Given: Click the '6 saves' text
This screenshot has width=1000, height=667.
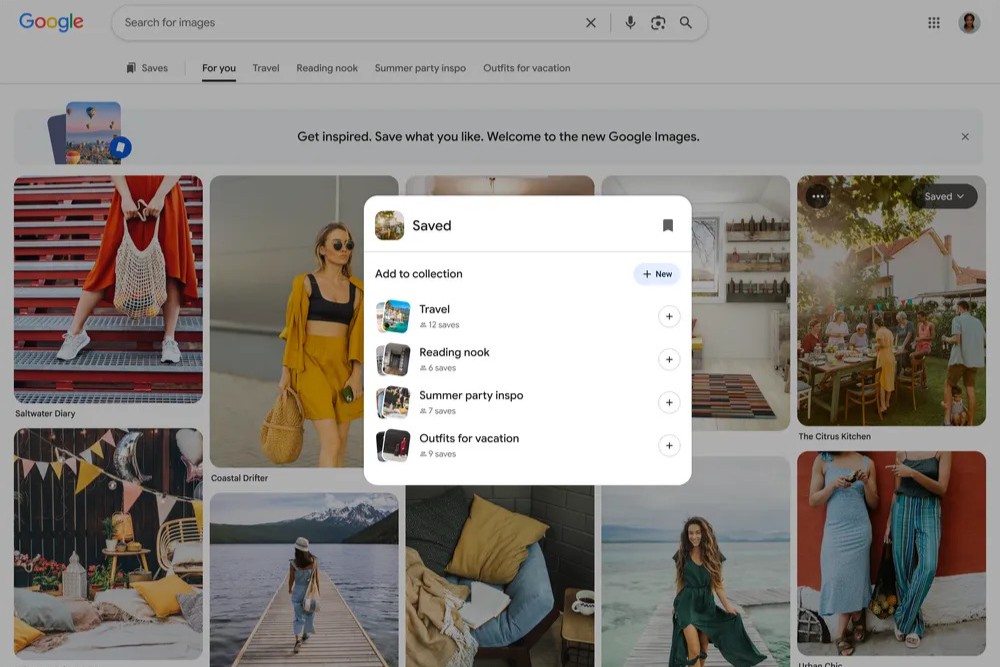Looking at the screenshot, I should tap(438, 368).
